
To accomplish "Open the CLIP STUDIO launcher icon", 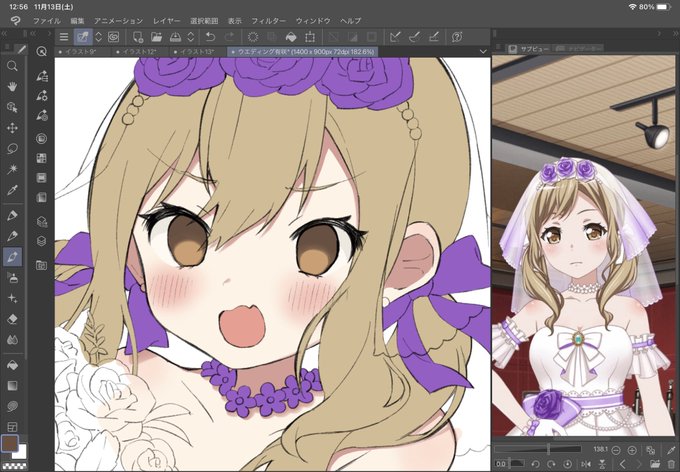I will point(114,37).
